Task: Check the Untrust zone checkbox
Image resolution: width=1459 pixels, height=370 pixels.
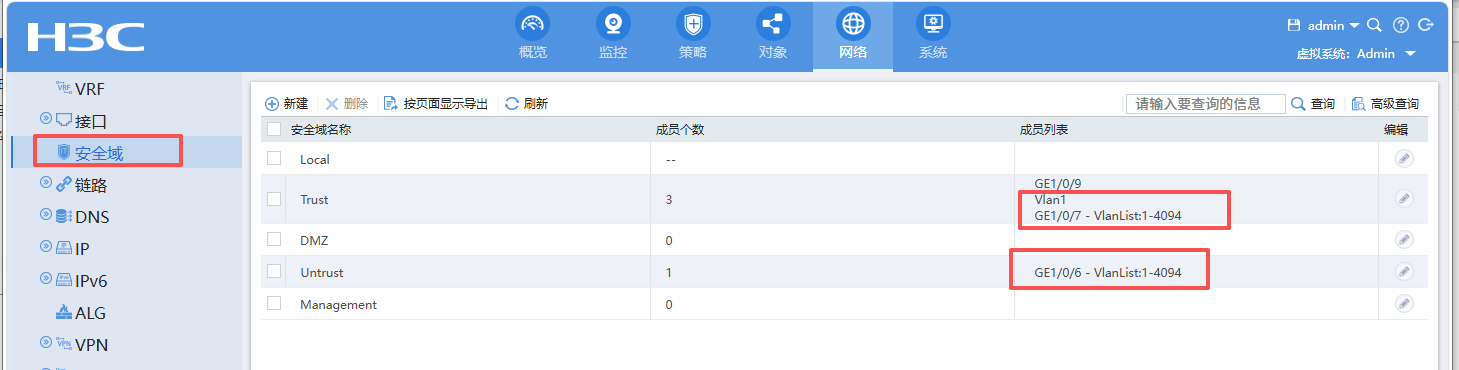Action: point(274,272)
